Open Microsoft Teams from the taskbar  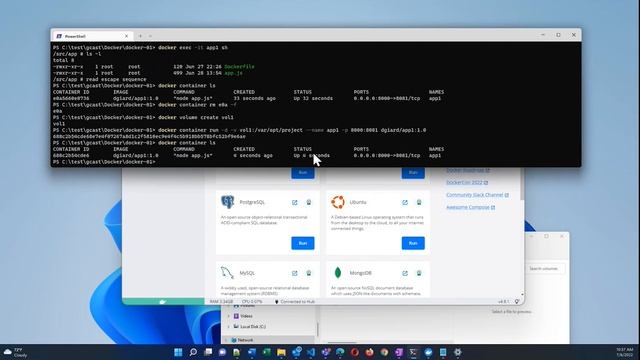click(325, 352)
